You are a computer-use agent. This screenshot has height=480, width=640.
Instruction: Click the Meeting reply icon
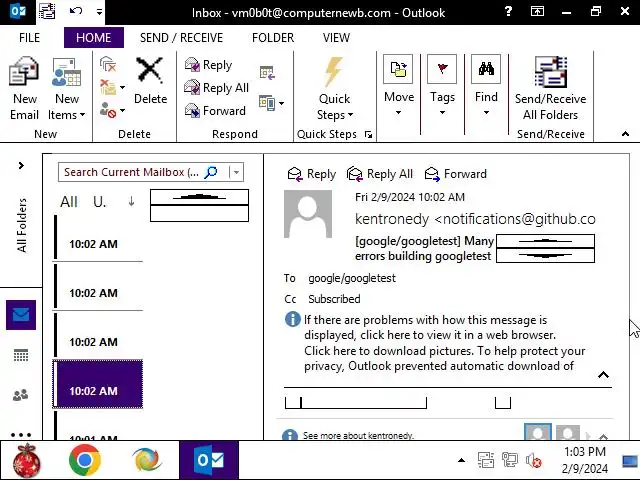(267, 73)
